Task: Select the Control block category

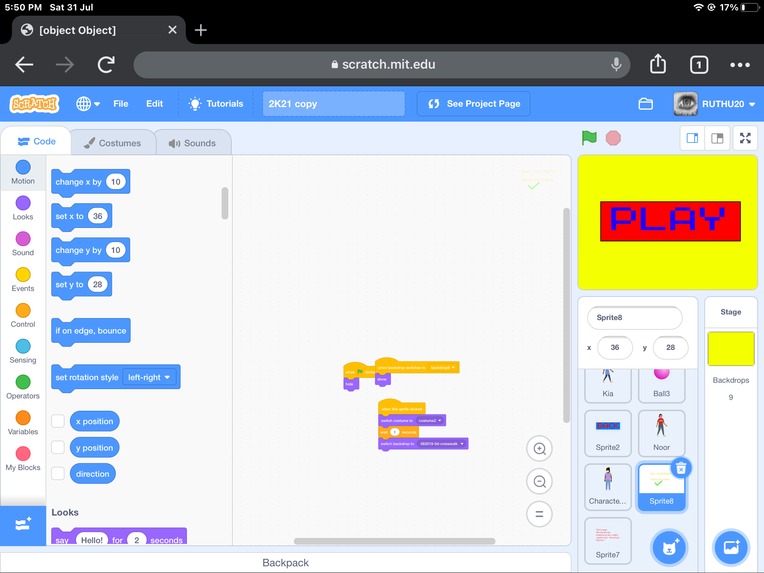Action: pyautogui.click(x=23, y=315)
